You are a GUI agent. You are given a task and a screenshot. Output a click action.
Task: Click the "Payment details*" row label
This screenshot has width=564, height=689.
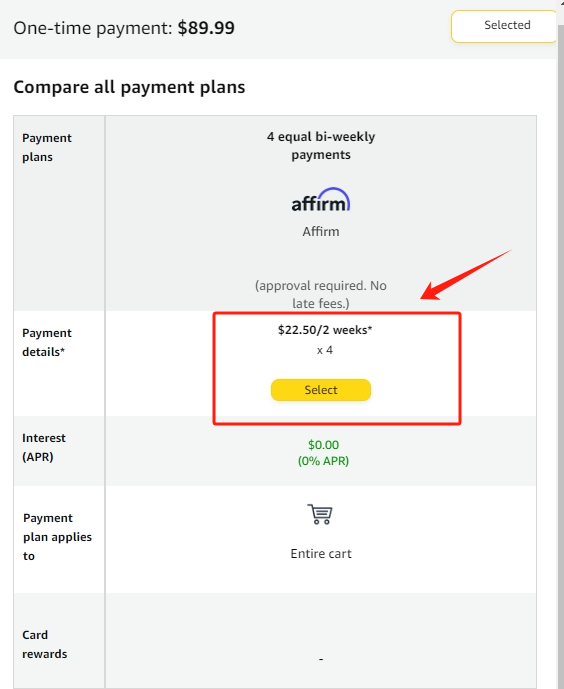tap(47, 342)
